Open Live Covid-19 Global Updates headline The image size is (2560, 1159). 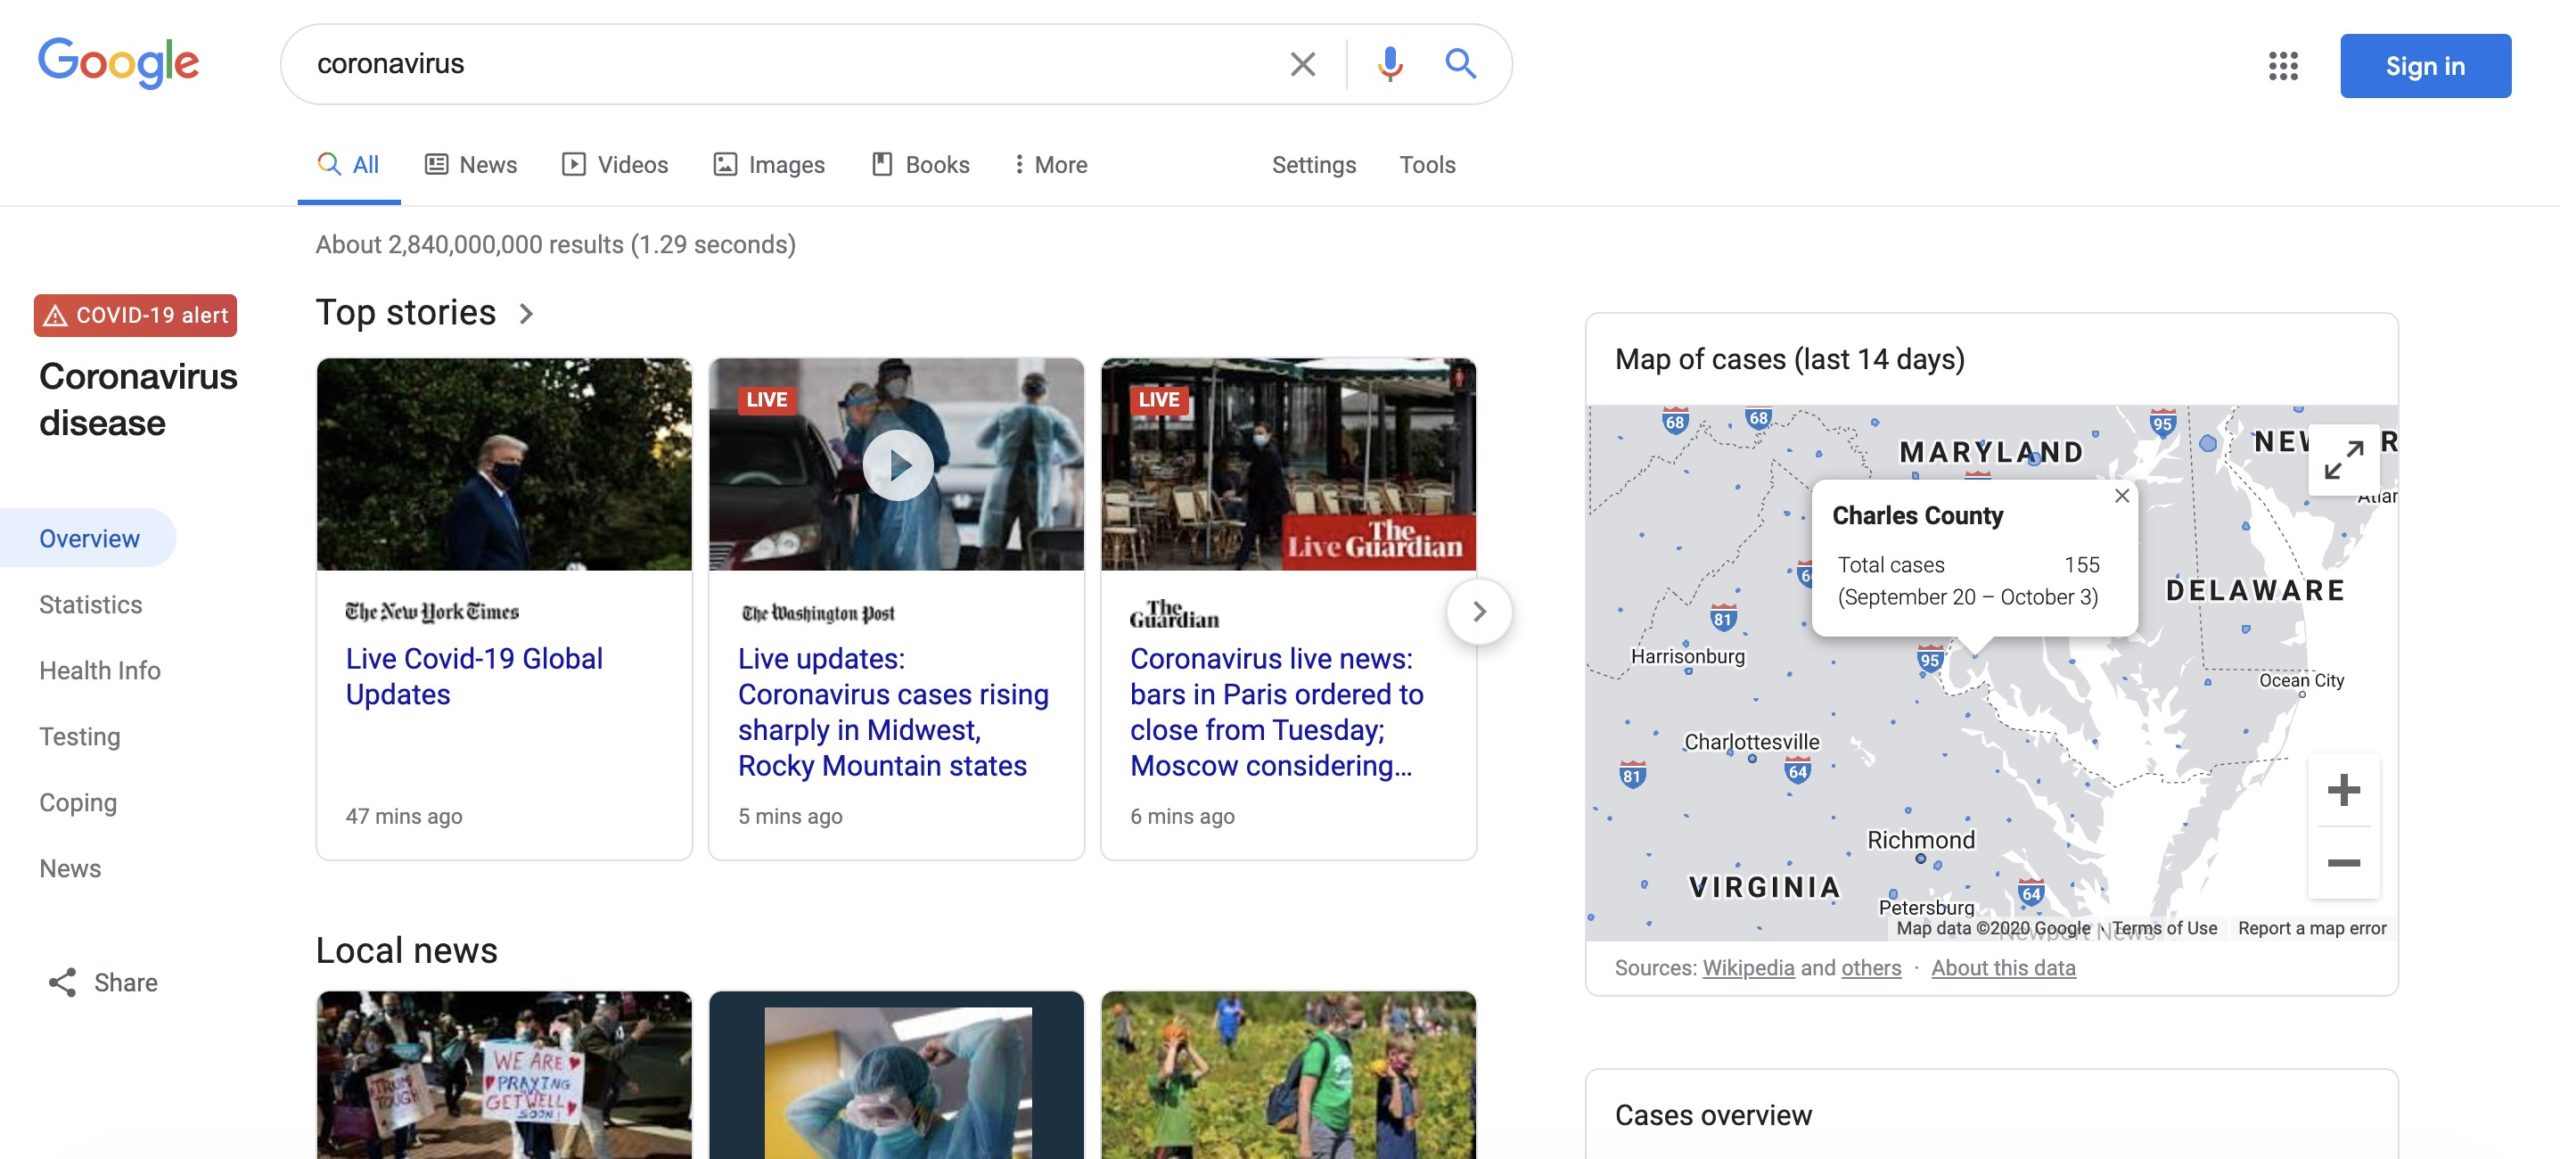(474, 676)
